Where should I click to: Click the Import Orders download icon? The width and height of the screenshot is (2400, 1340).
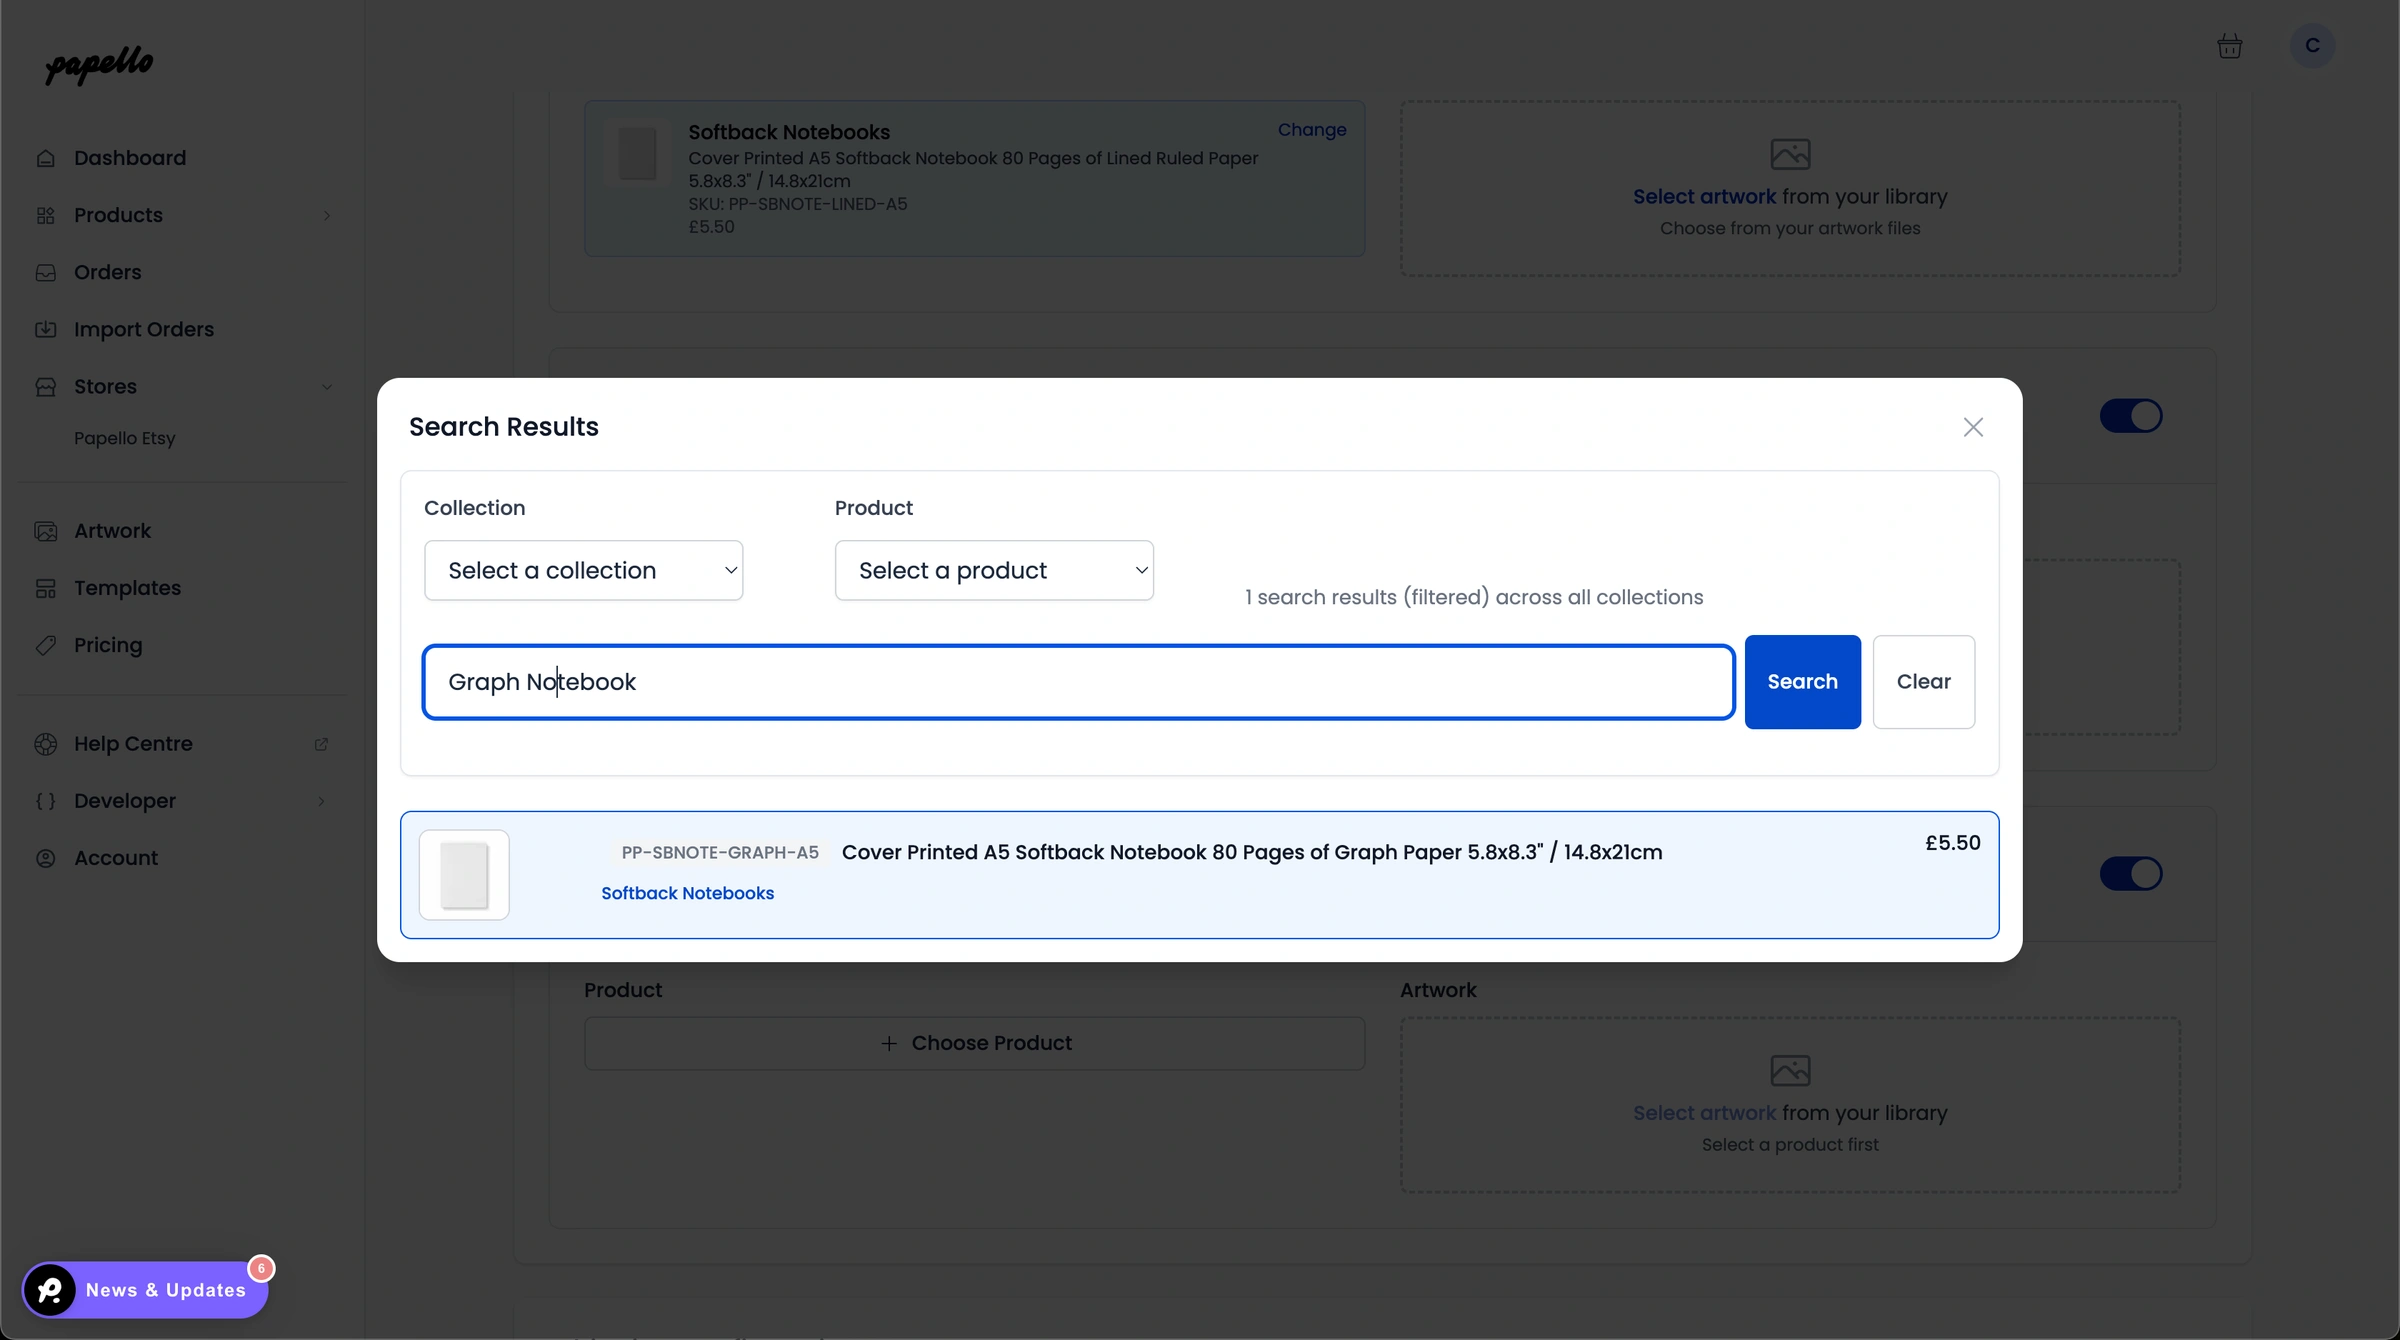click(47, 329)
